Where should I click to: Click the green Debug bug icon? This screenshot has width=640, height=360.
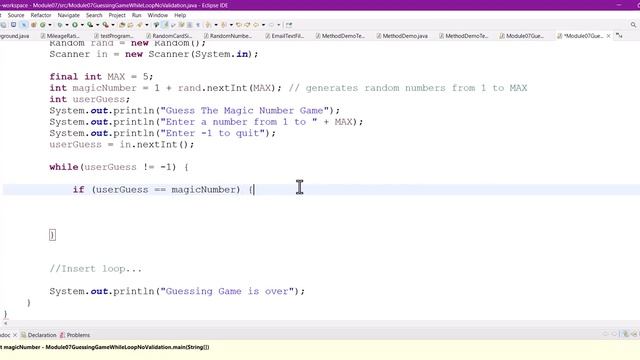pyautogui.click(x=60, y=25)
